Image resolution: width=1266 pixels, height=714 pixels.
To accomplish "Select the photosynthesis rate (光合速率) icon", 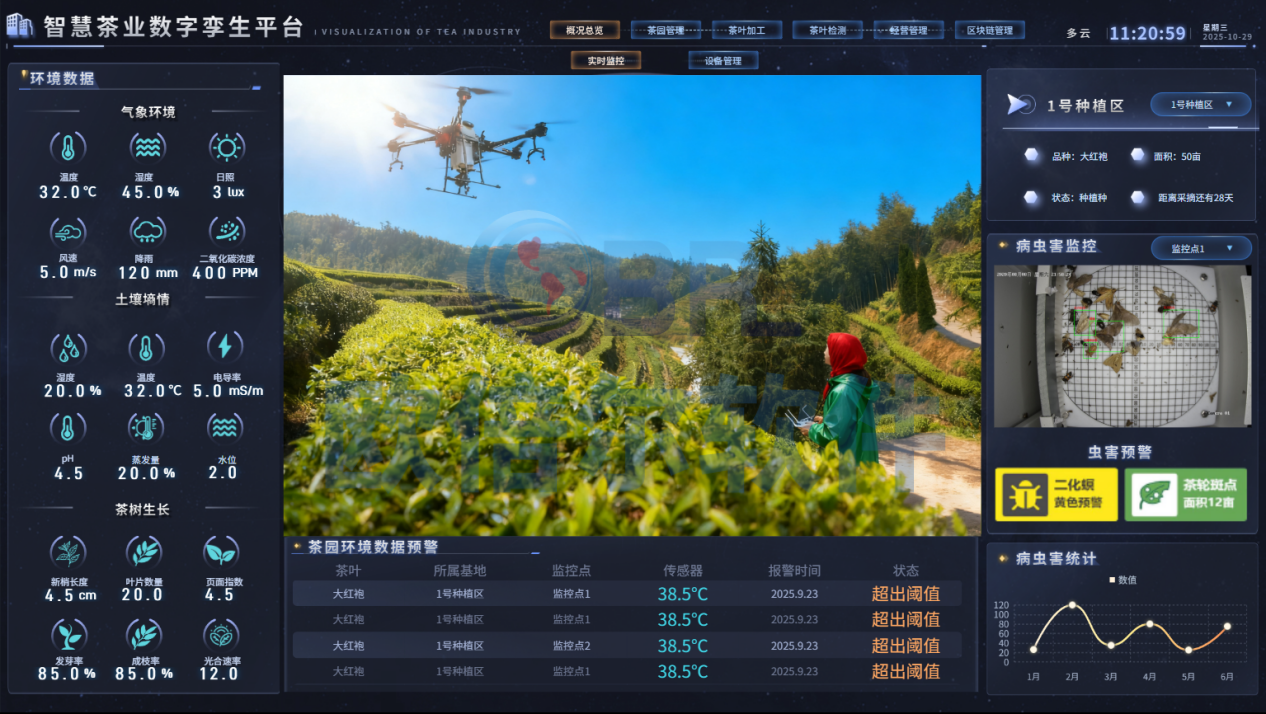I will click(x=220, y=634).
